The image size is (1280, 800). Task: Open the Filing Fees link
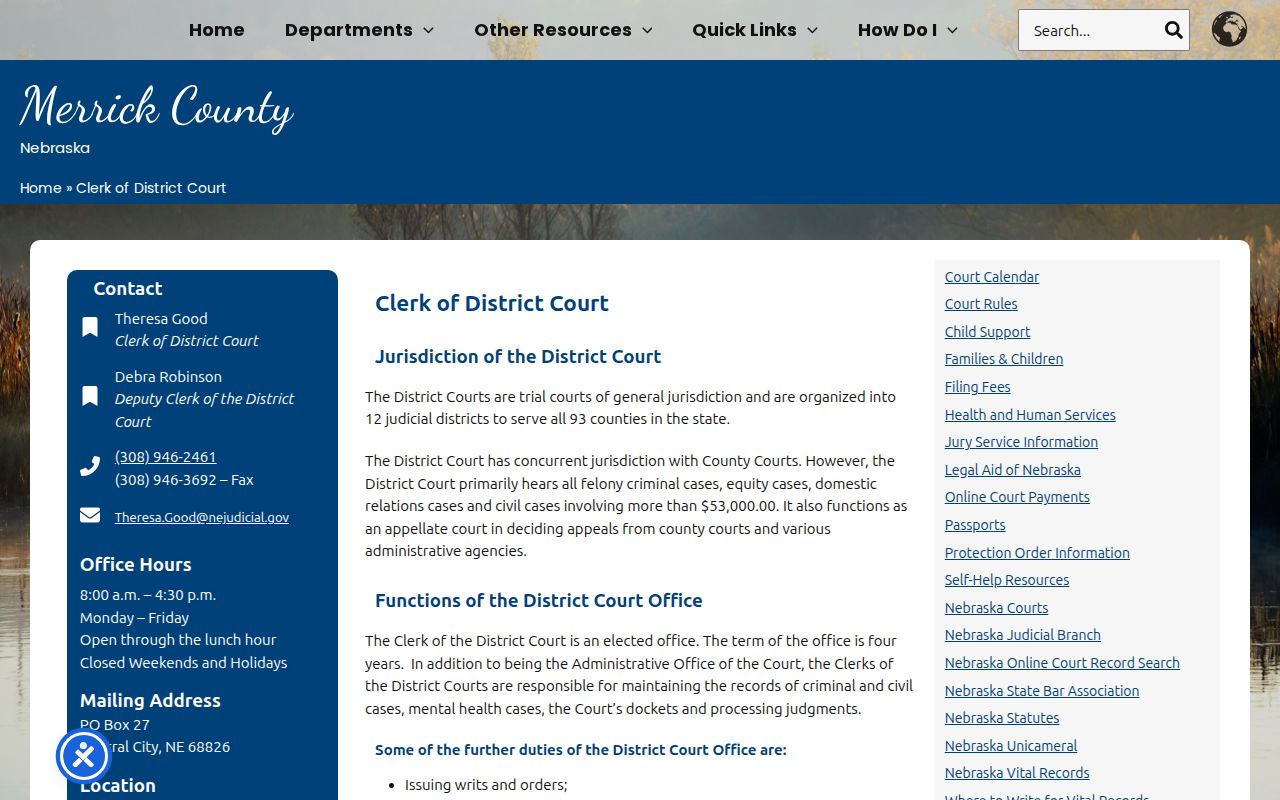point(978,387)
